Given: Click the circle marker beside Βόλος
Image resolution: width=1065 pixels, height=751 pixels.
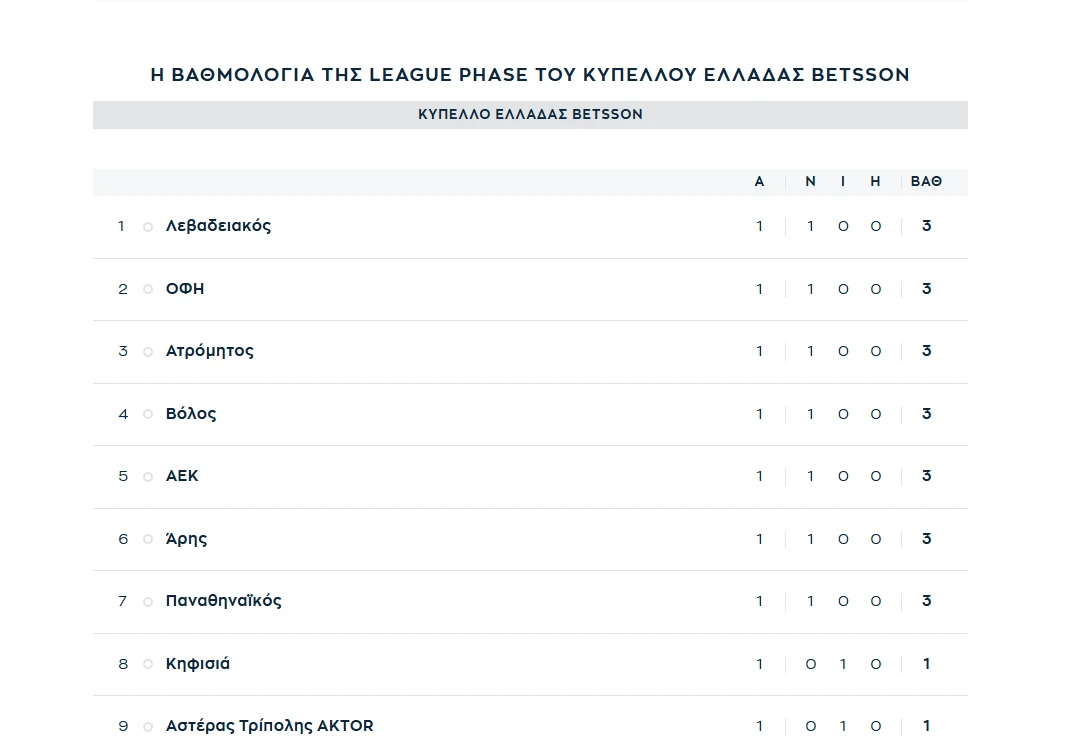Looking at the screenshot, I should click(x=148, y=414).
